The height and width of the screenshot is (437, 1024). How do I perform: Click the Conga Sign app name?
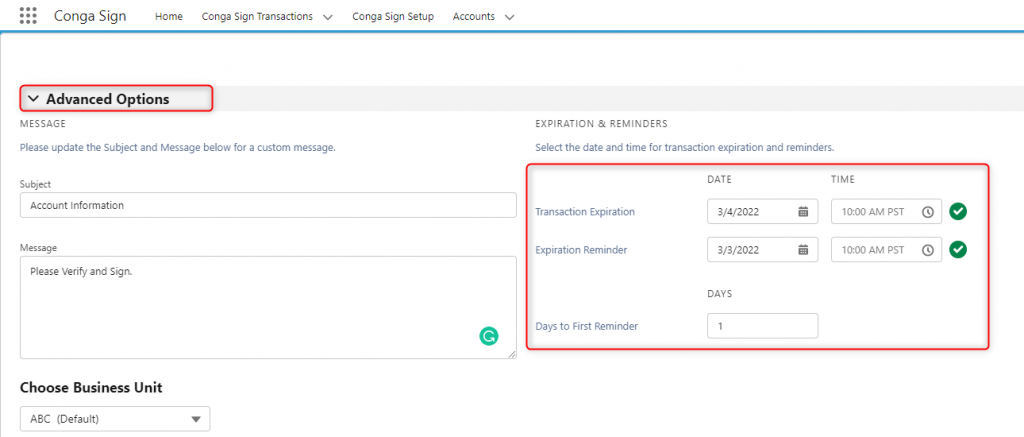coord(90,16)
